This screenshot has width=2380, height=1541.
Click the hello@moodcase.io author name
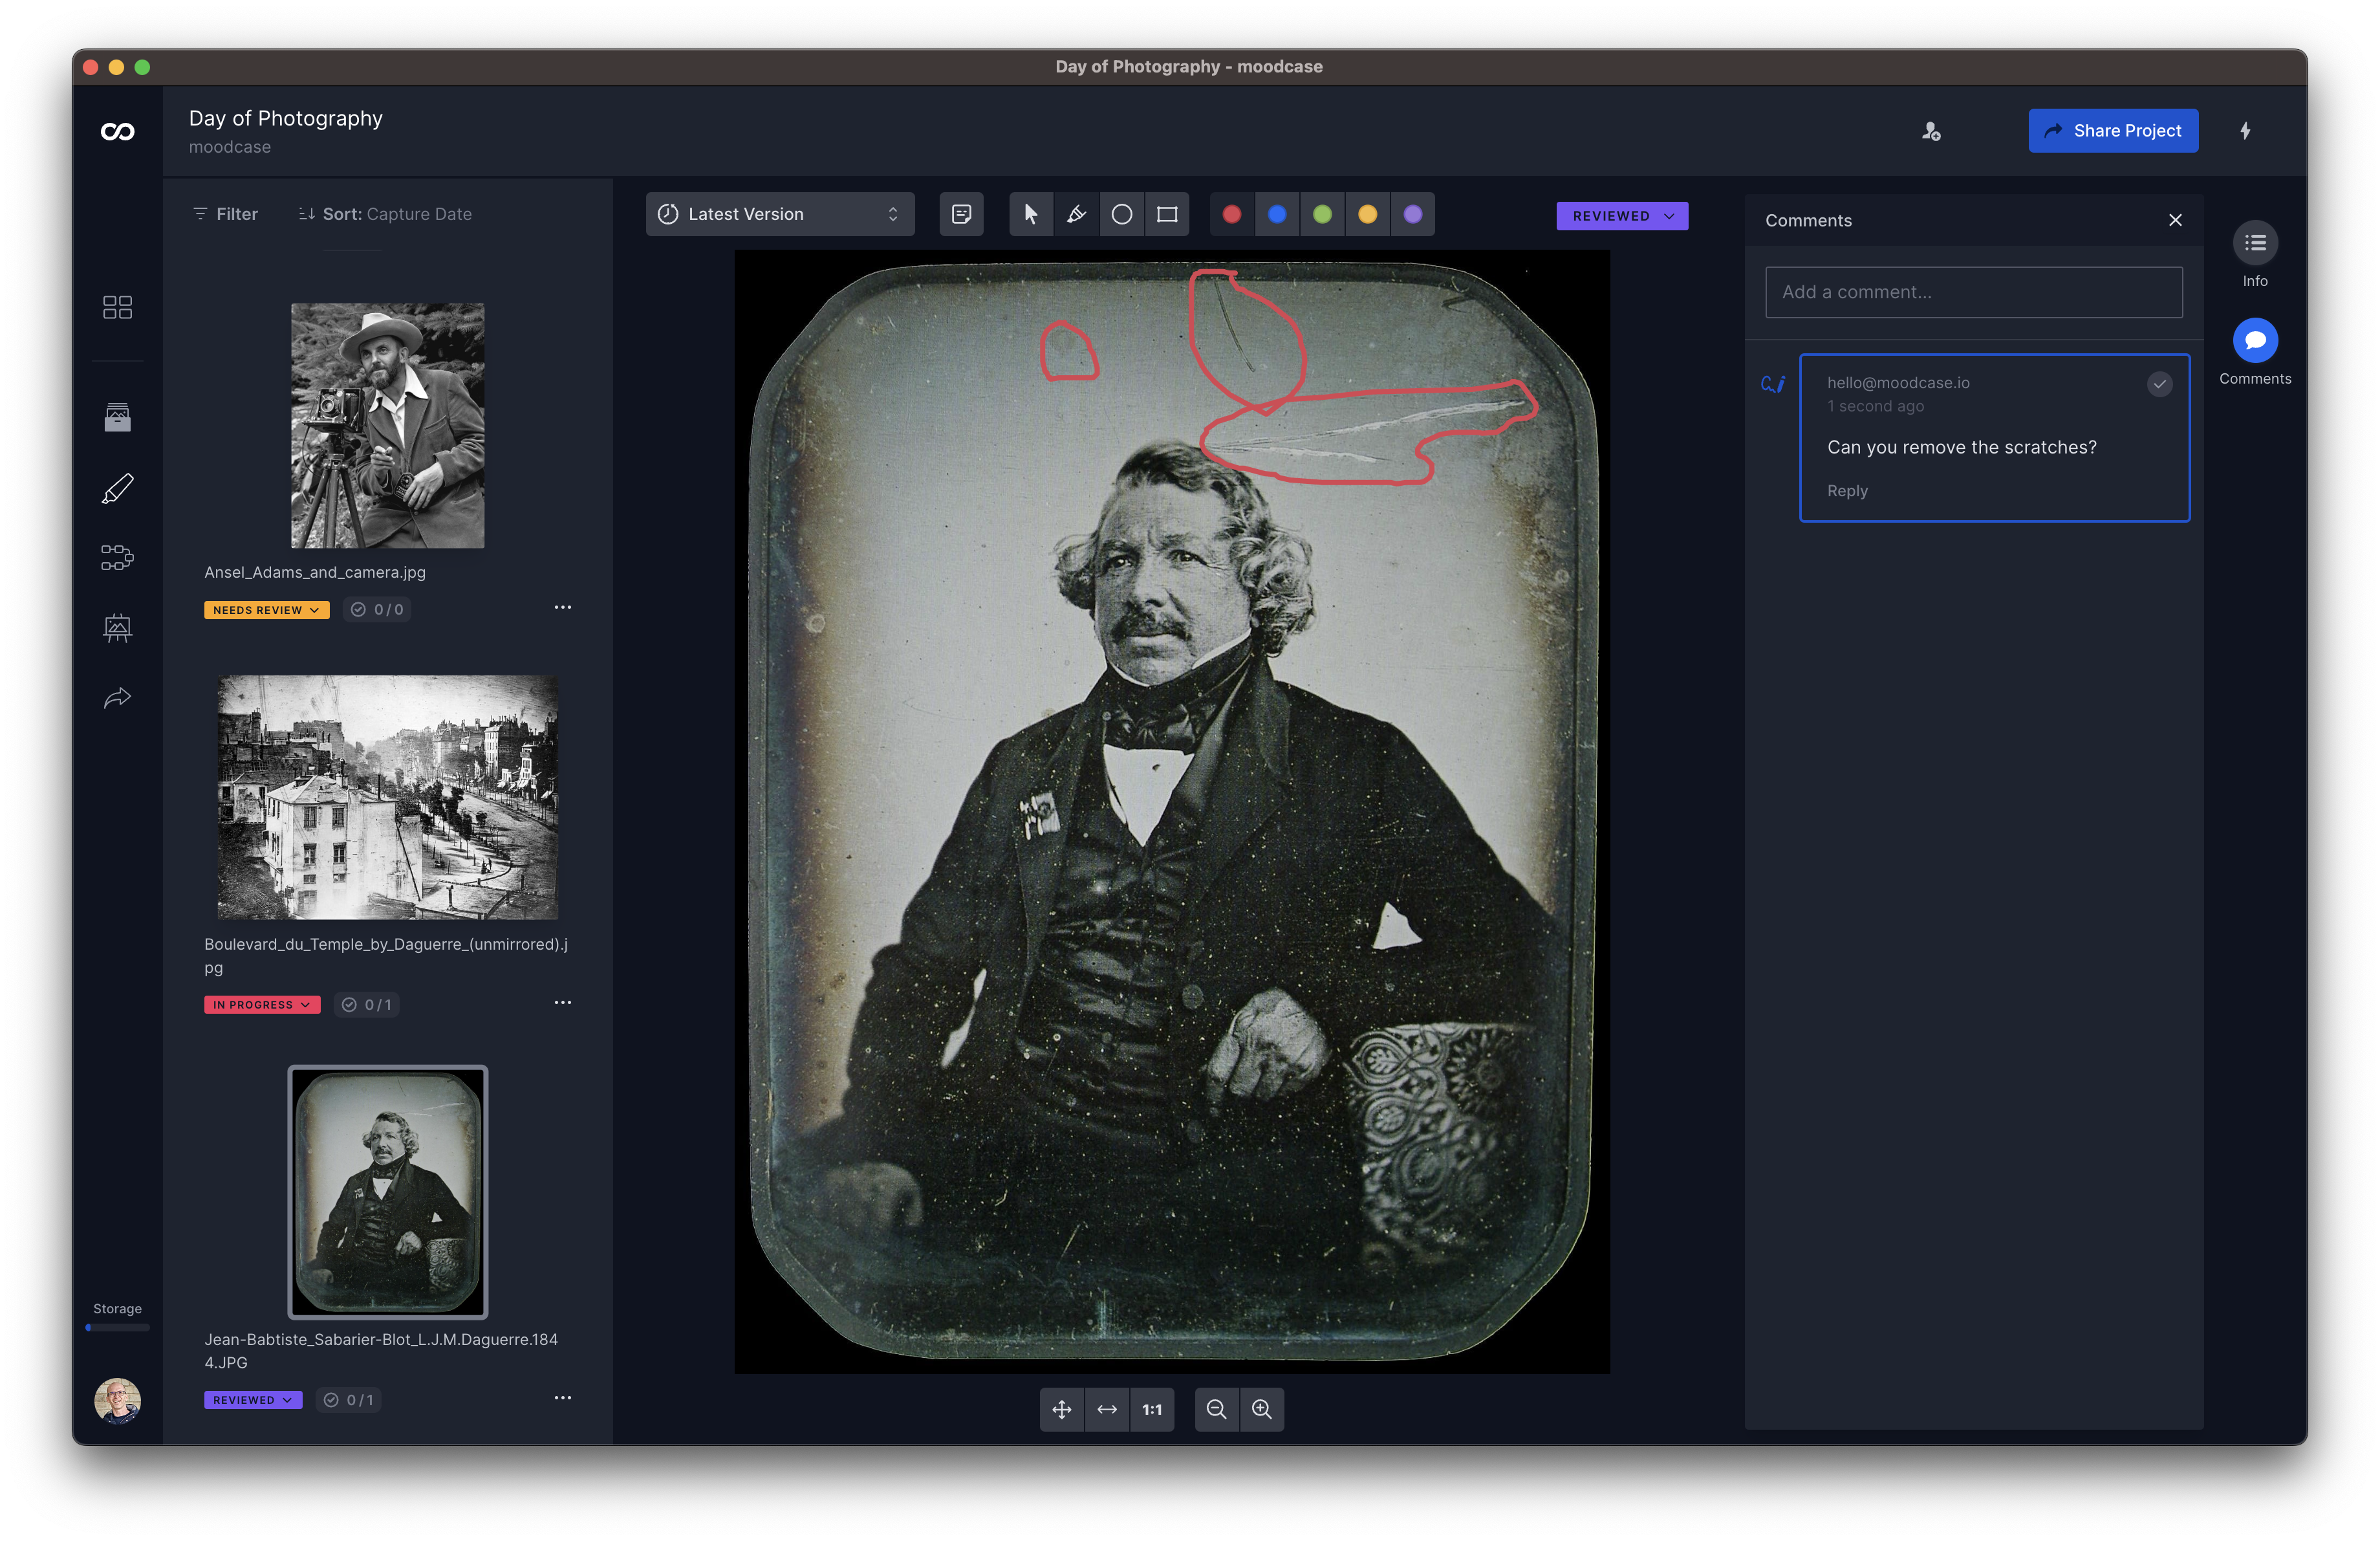coord(1898,383)
